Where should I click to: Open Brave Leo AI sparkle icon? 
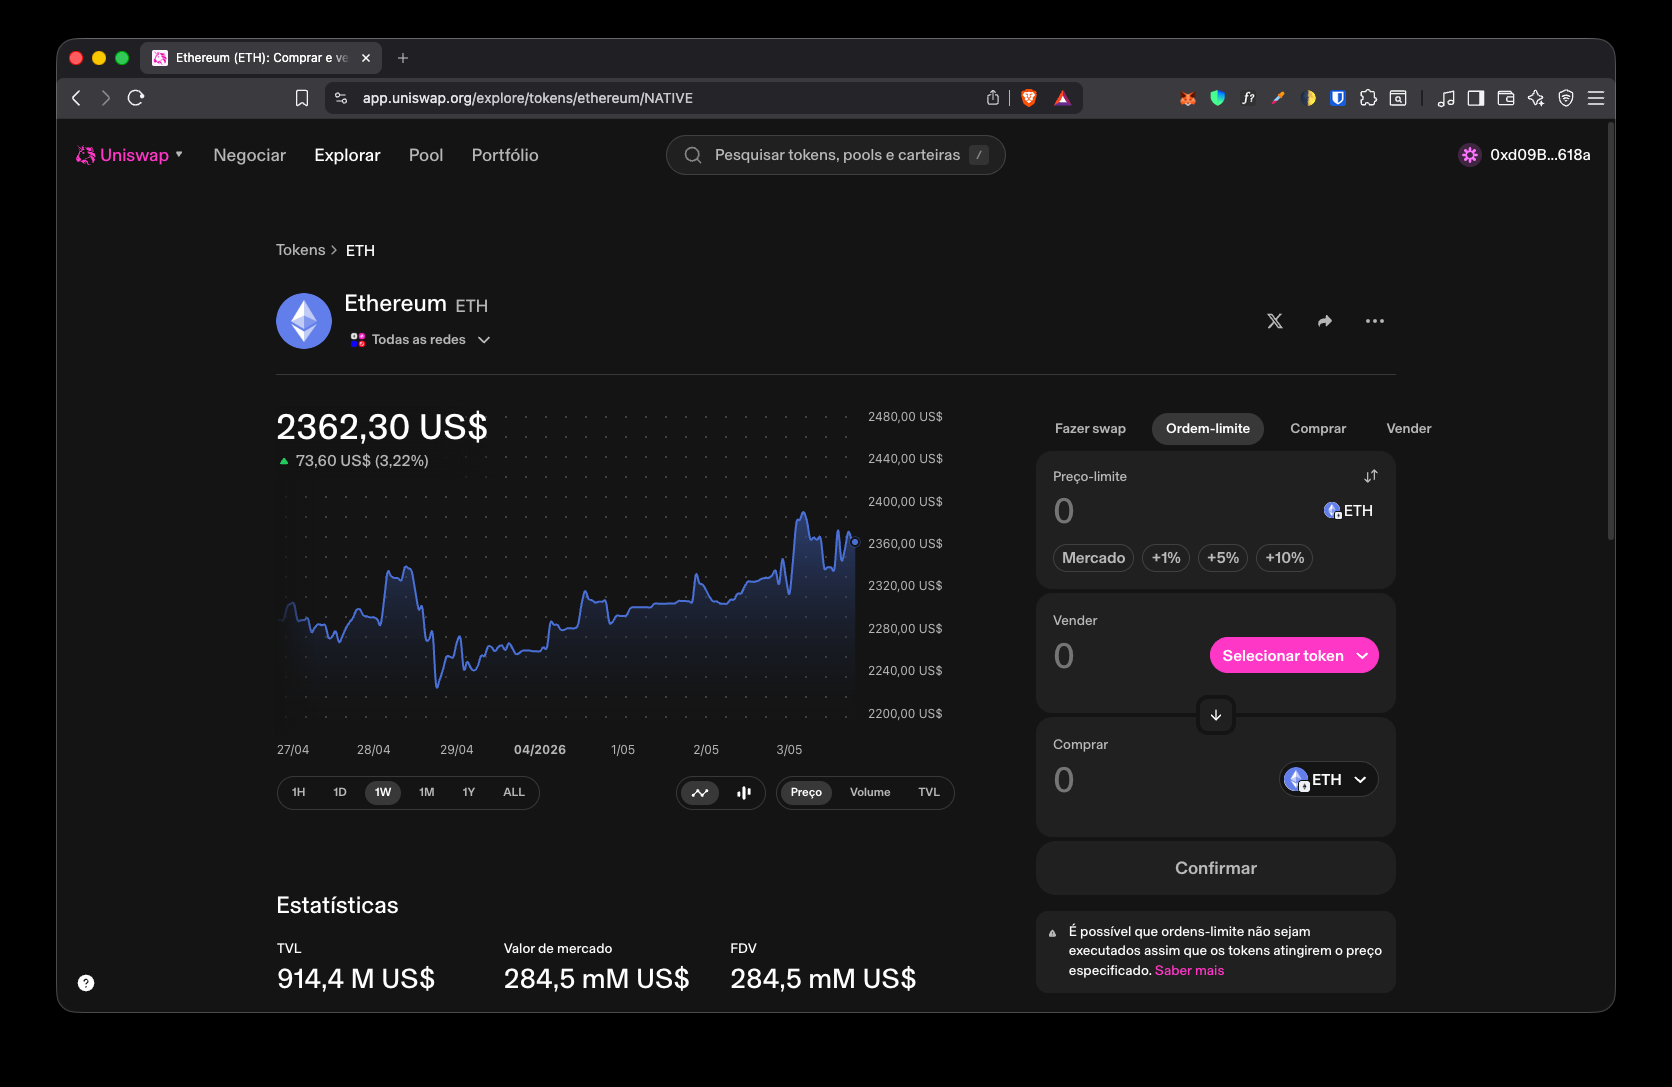[1536, 98]
